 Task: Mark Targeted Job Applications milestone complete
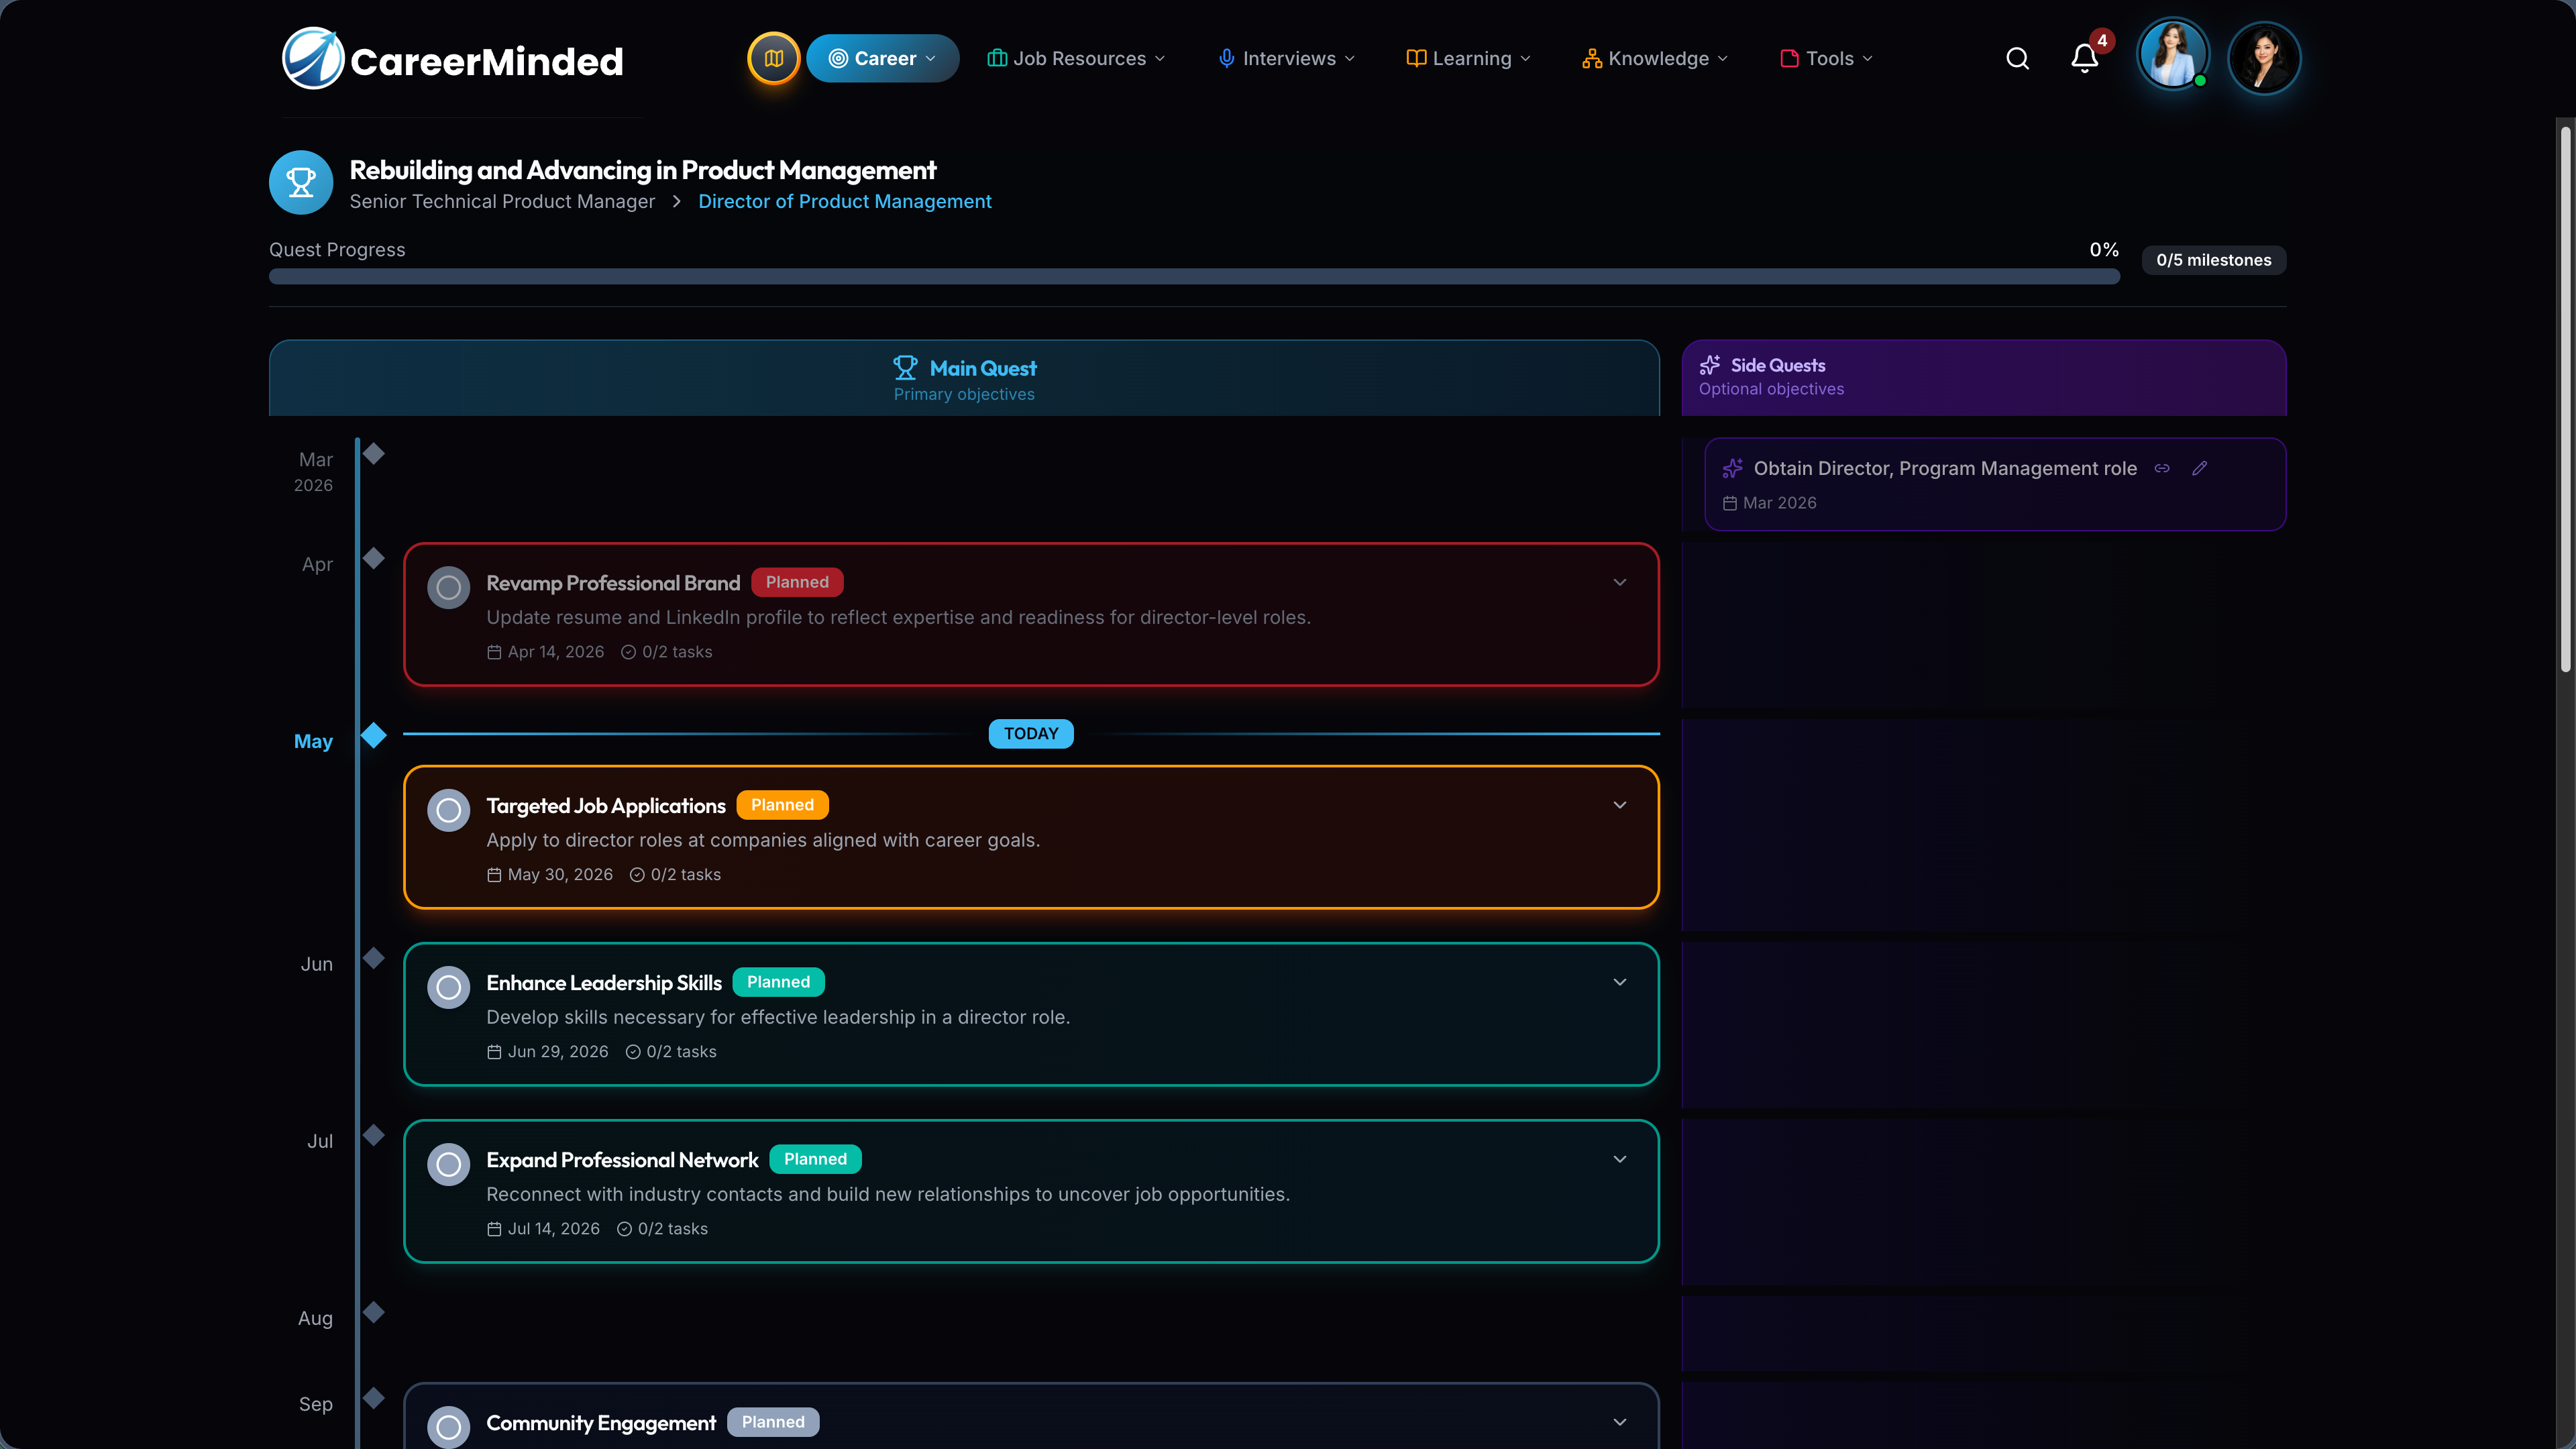(x=448, y=810)
